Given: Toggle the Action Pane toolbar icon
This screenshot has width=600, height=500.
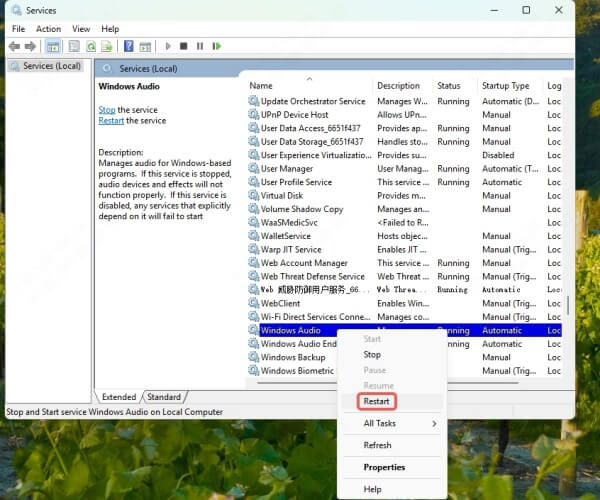Looking at the screenshot, I should 145,47.
